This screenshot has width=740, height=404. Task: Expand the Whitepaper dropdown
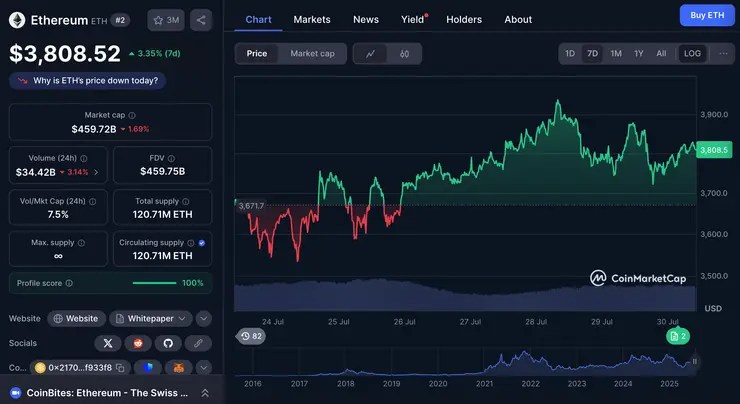coord(181,318)
